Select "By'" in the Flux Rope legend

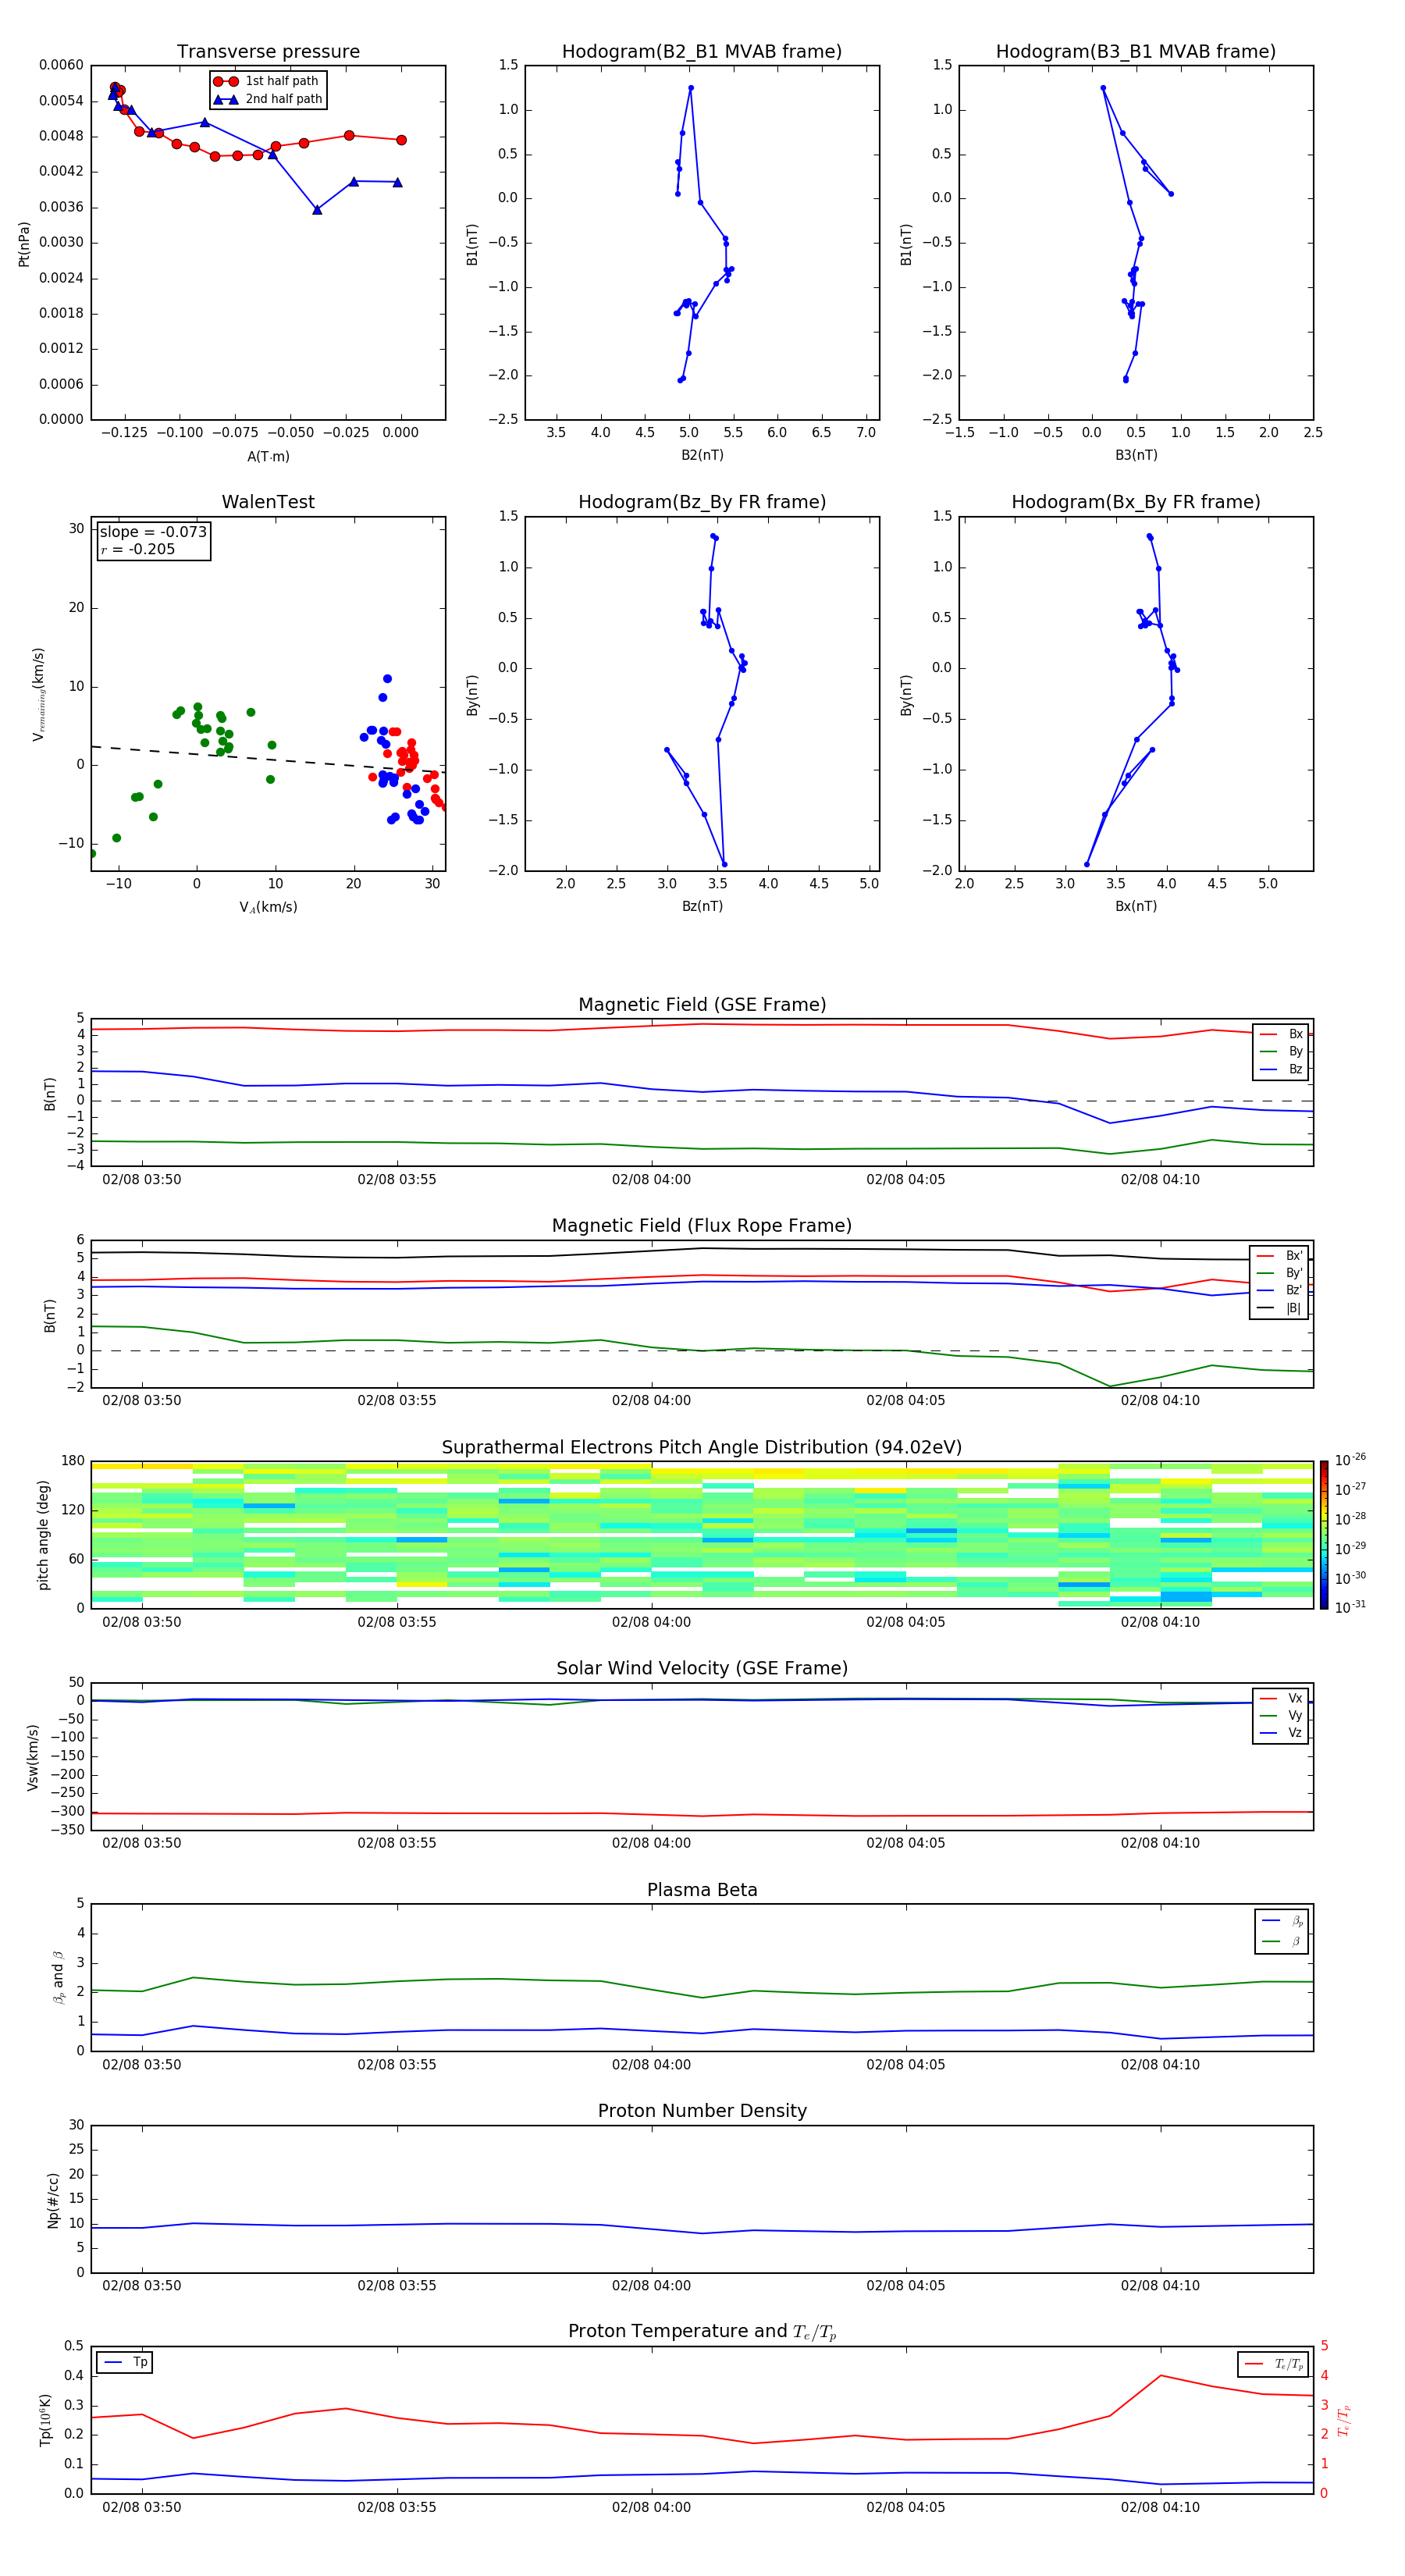point(1280,1273)
